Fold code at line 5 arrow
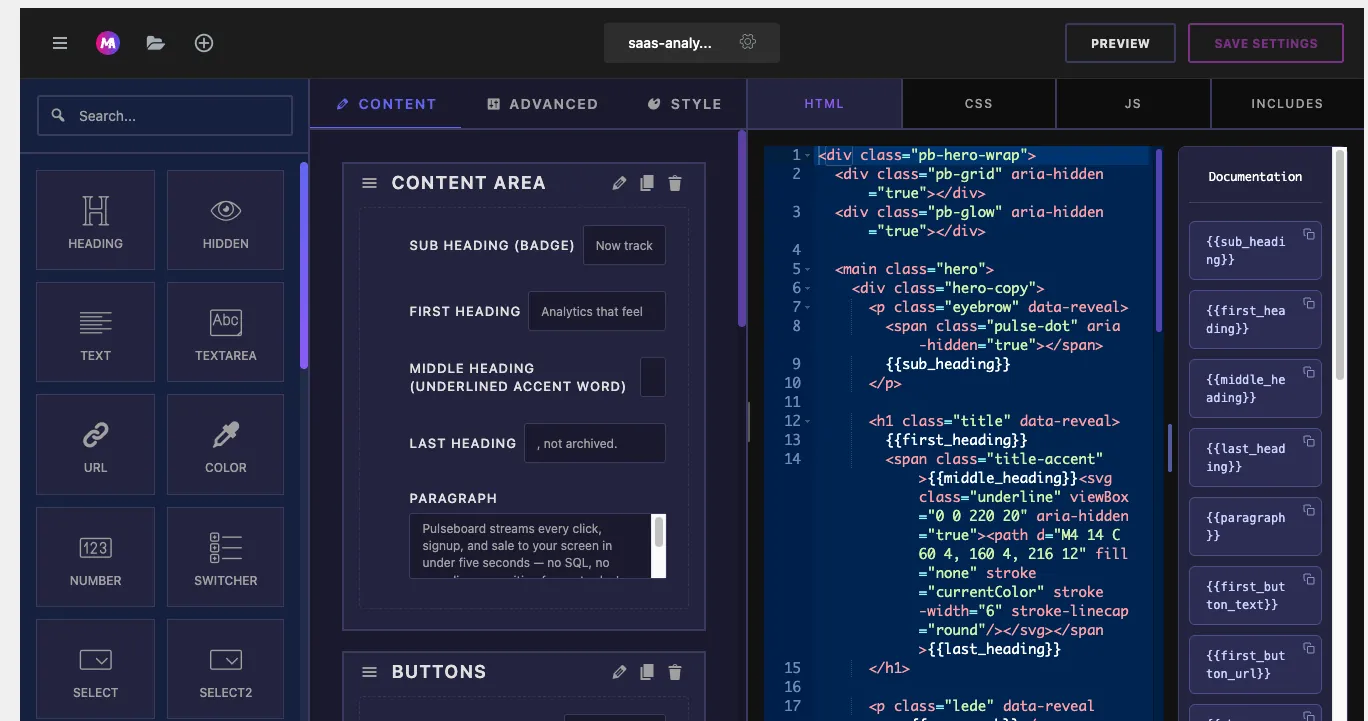The image size is (1368, 721). pos(808,270)
